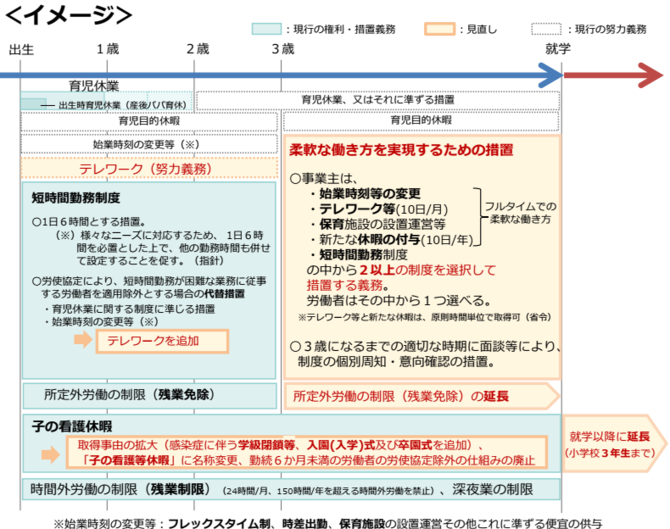
Task: Select the 2歳 timeline marker
Action: click(197, 49)
